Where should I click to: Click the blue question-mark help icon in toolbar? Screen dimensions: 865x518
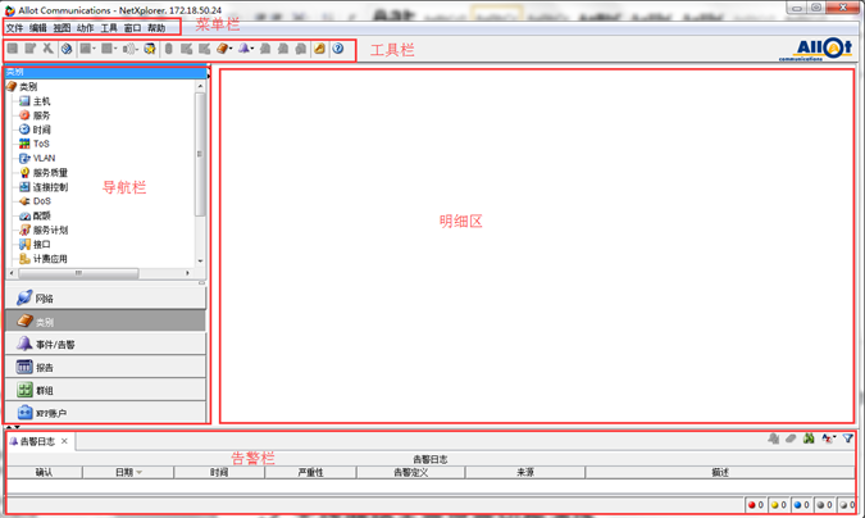point(338,49)
